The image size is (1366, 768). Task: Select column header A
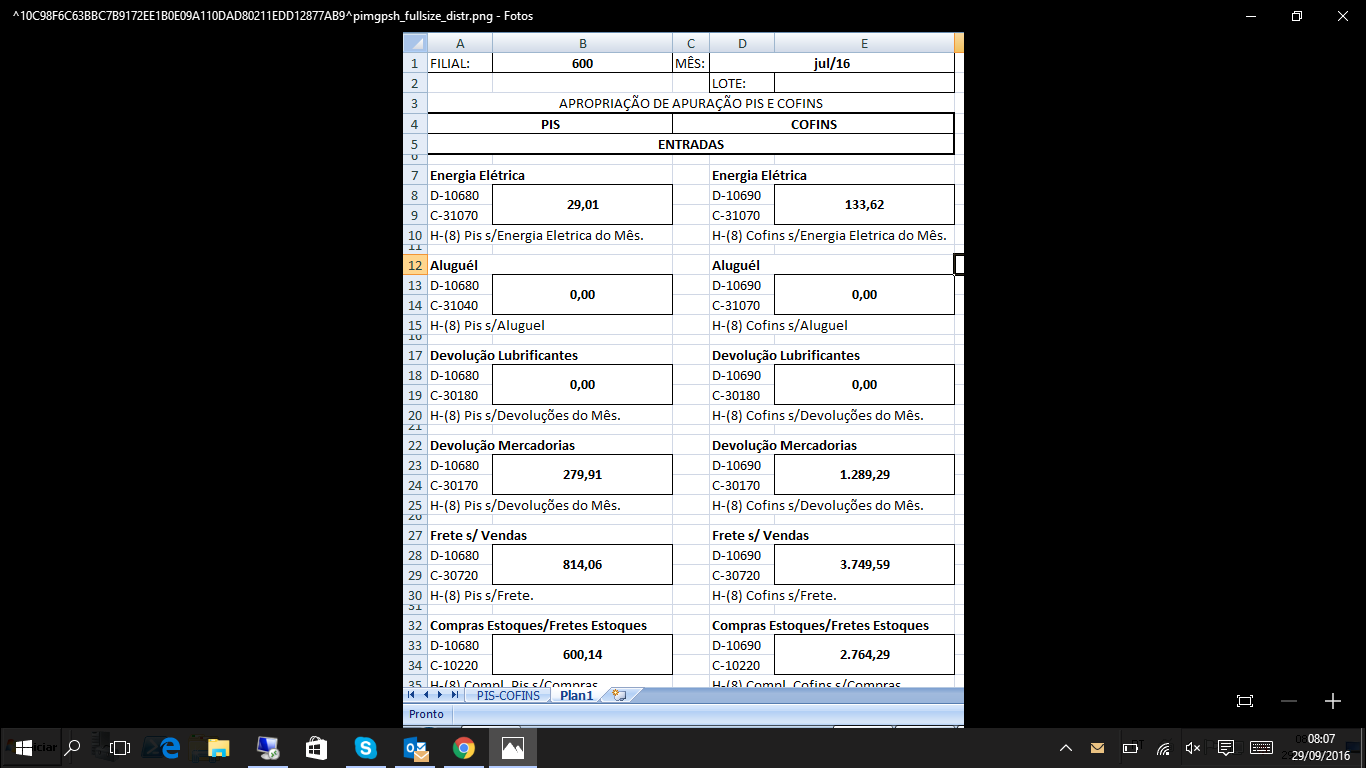[x=460, y=43]
